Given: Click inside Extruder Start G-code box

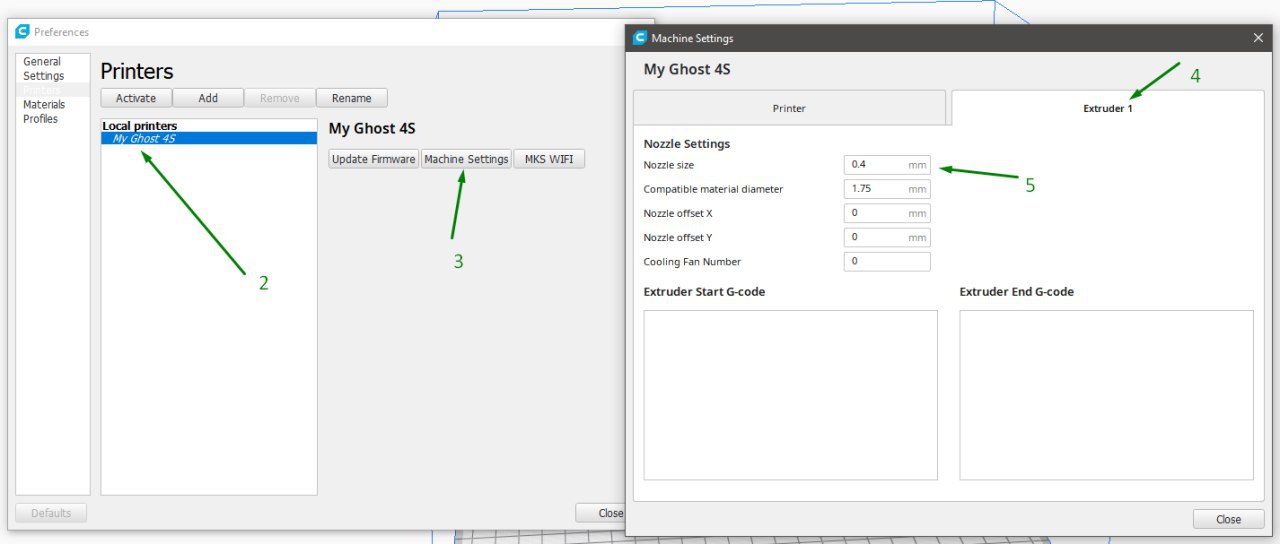Looking at the screenshot, I should [x=791, y=395].
